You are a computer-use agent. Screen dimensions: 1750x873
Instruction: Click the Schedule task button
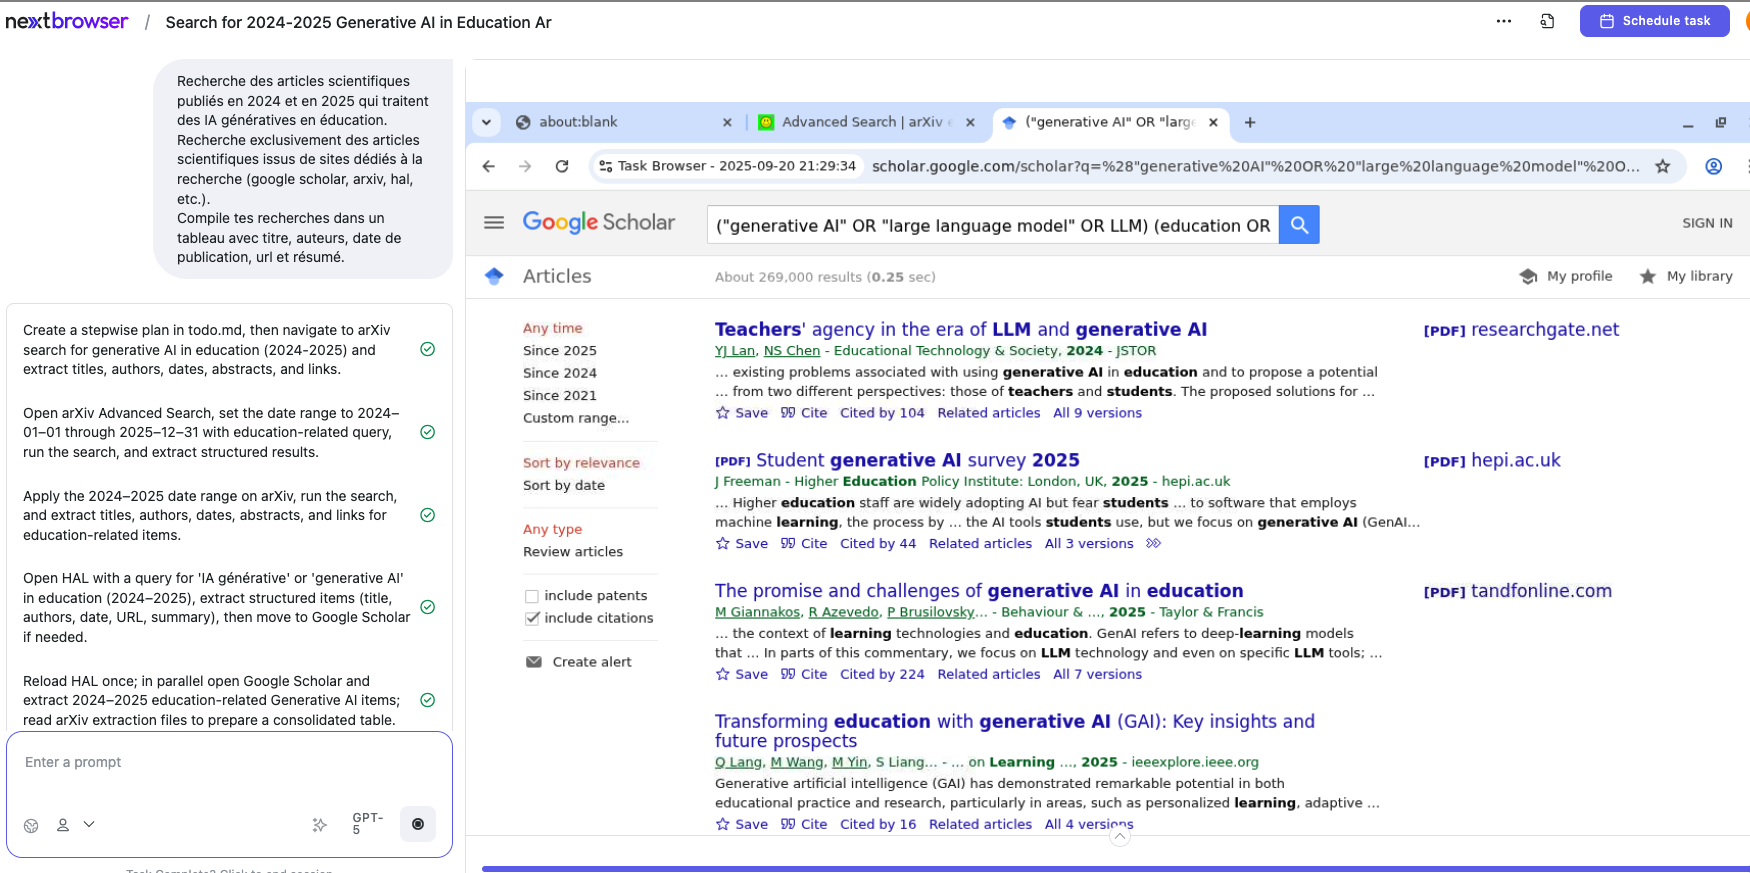pos(1654,21)
